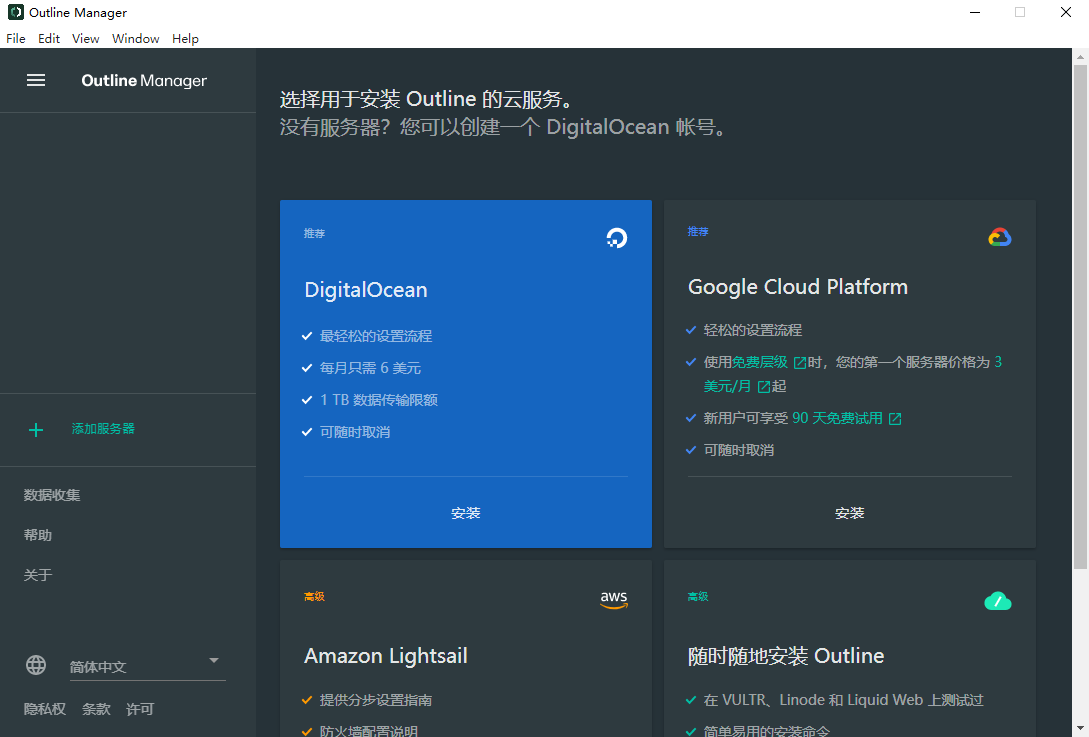Click the scrollbar up arrow

point(1080,56)
